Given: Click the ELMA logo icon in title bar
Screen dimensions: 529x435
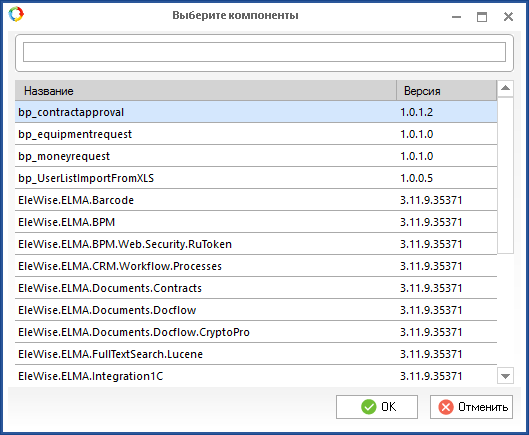Looking at the screenshot, I should [x=16, y=15].
